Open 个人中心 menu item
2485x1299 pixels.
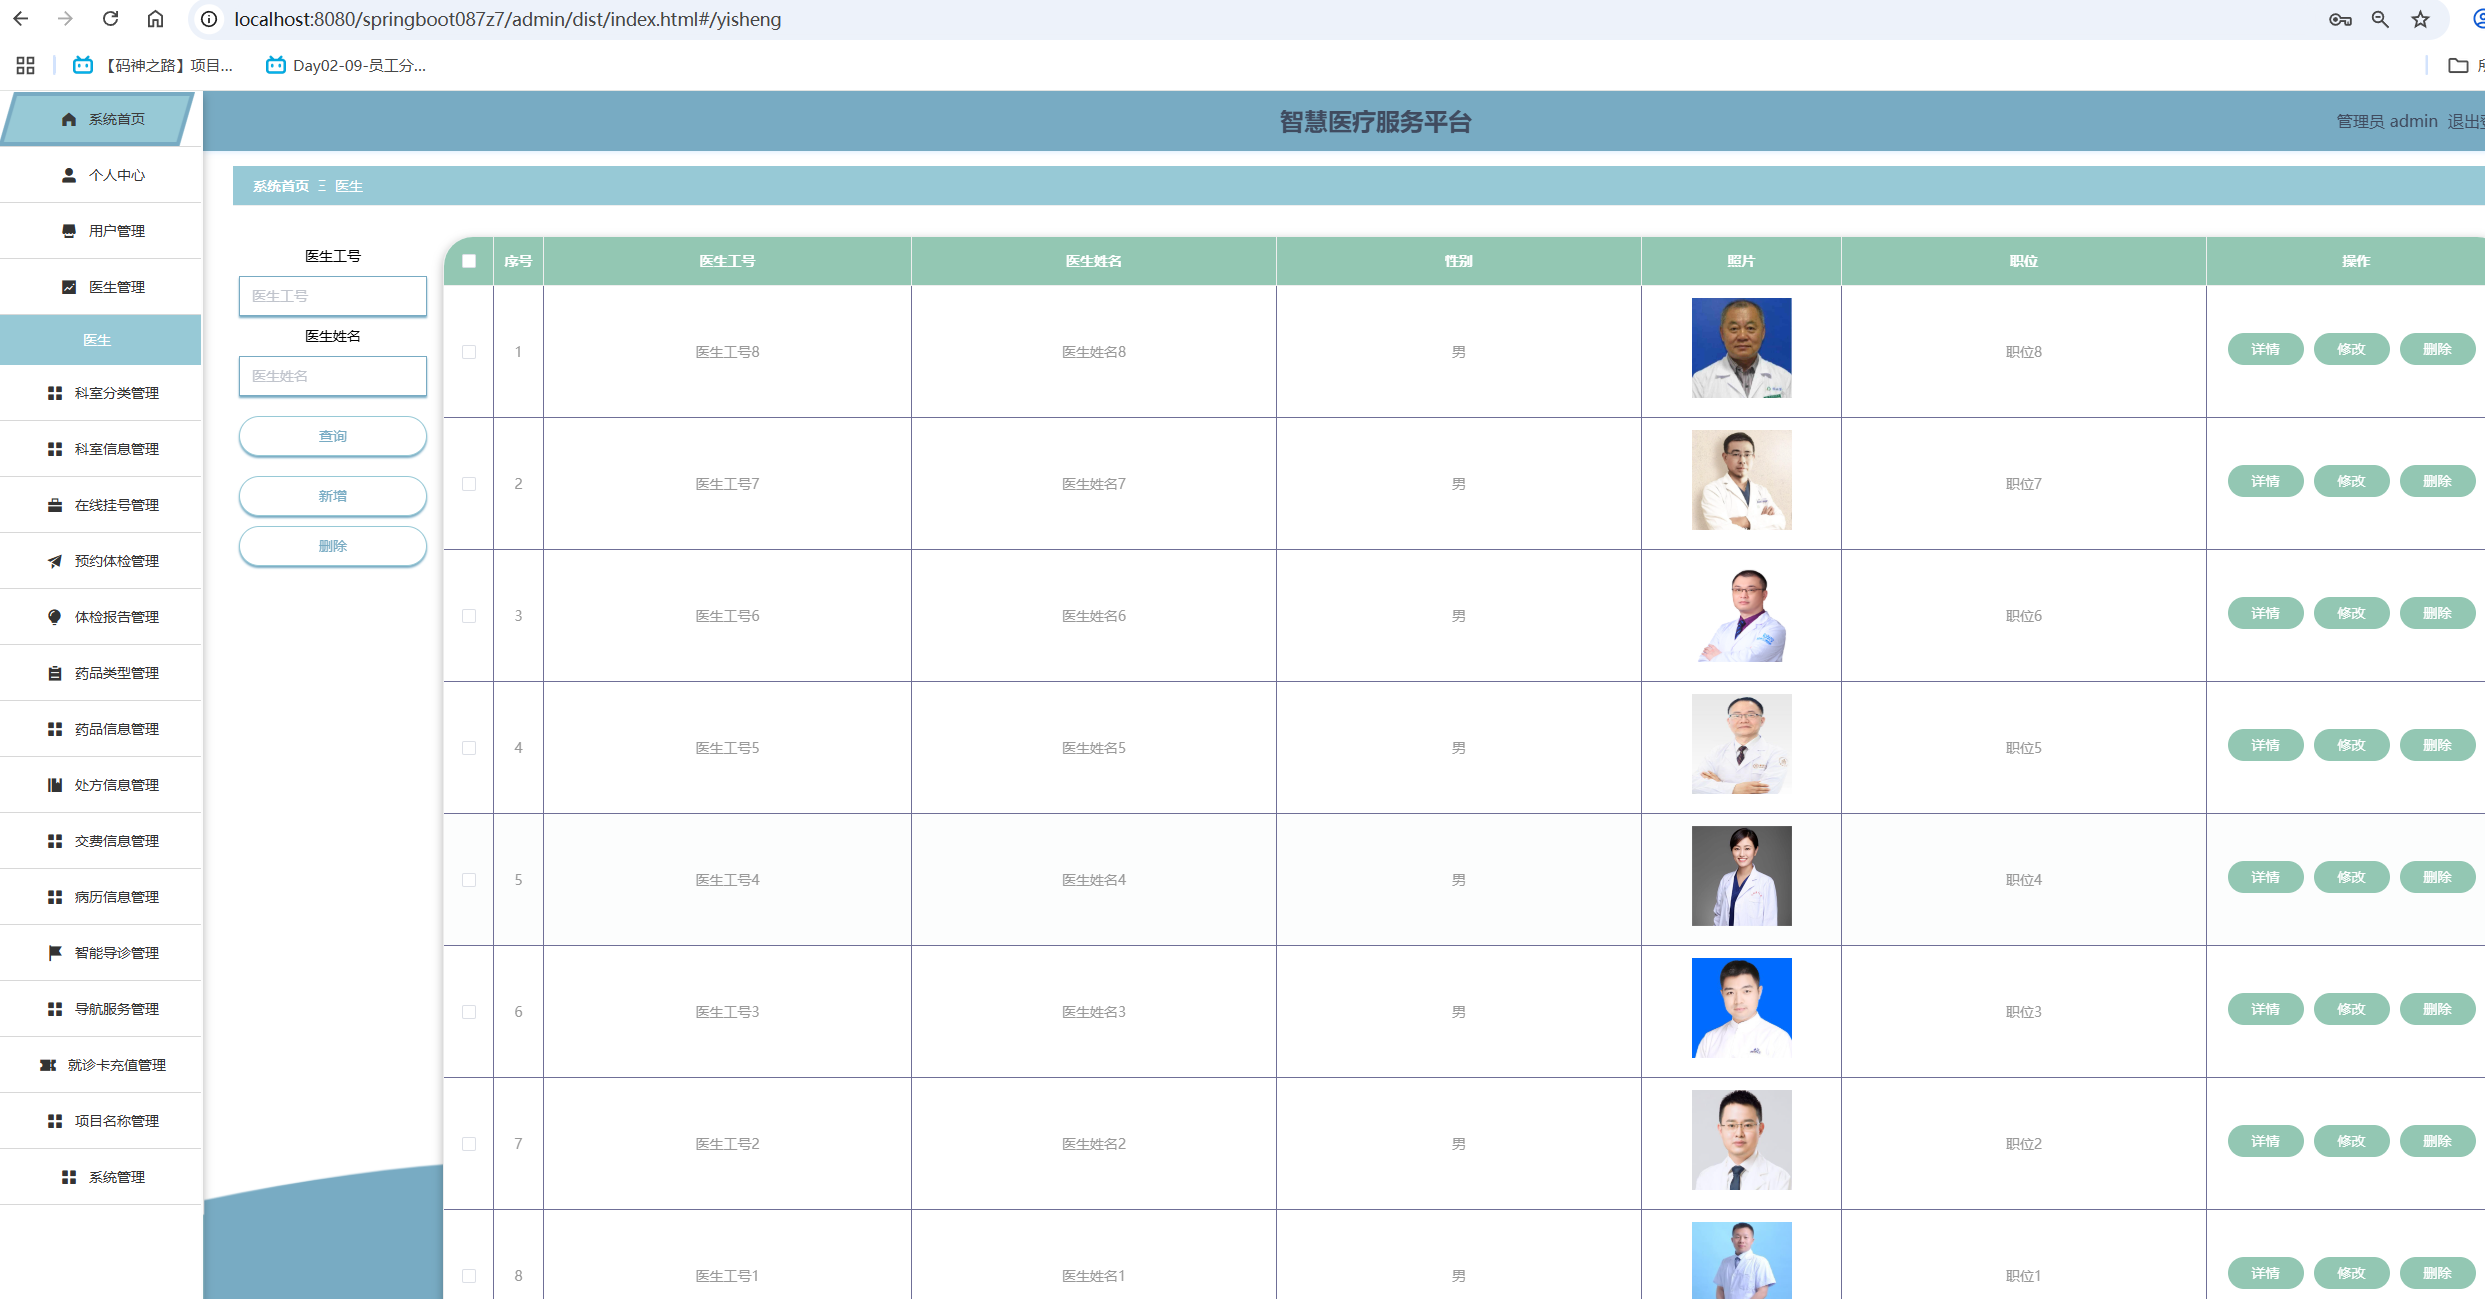click(x=101, y=175)
